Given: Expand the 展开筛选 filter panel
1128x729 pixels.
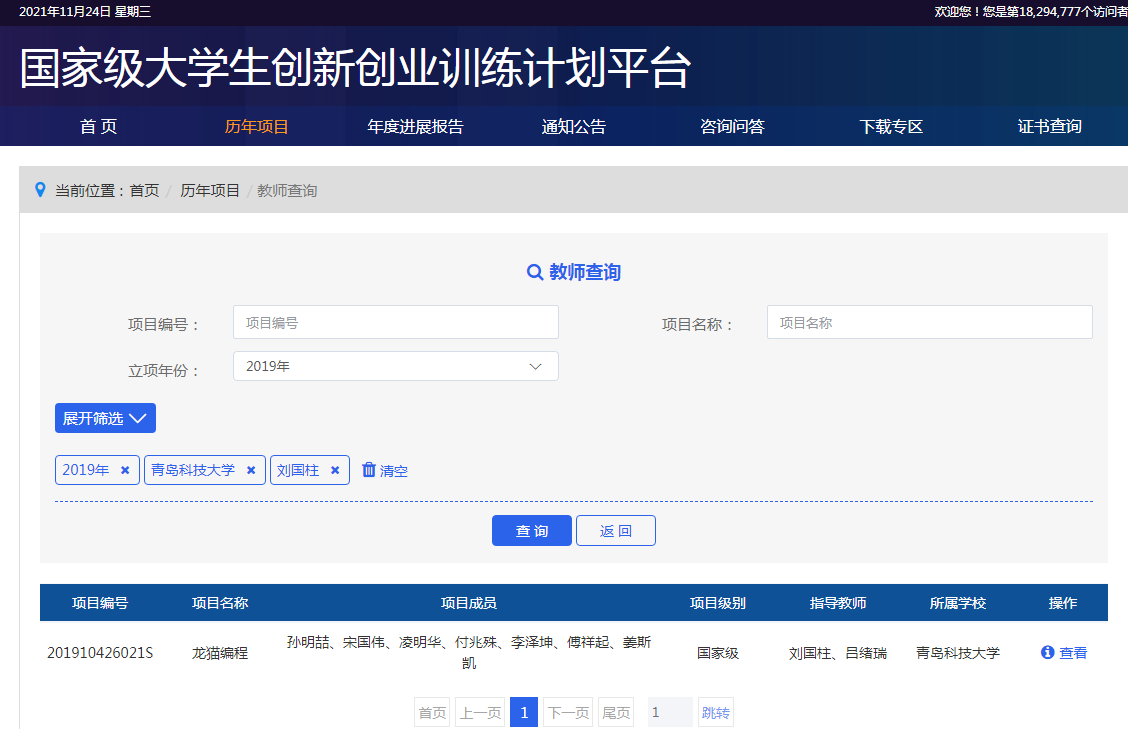Looking at the screenshot, I should 105,418.
